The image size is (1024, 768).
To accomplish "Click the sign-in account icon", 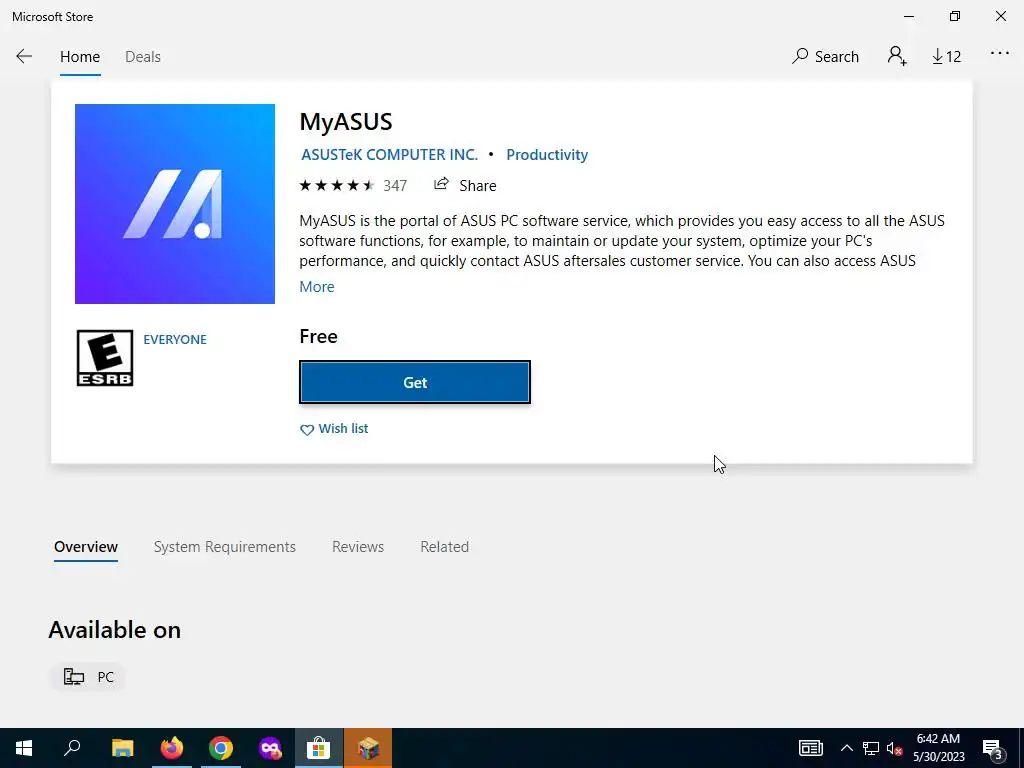I will [897, 56].
